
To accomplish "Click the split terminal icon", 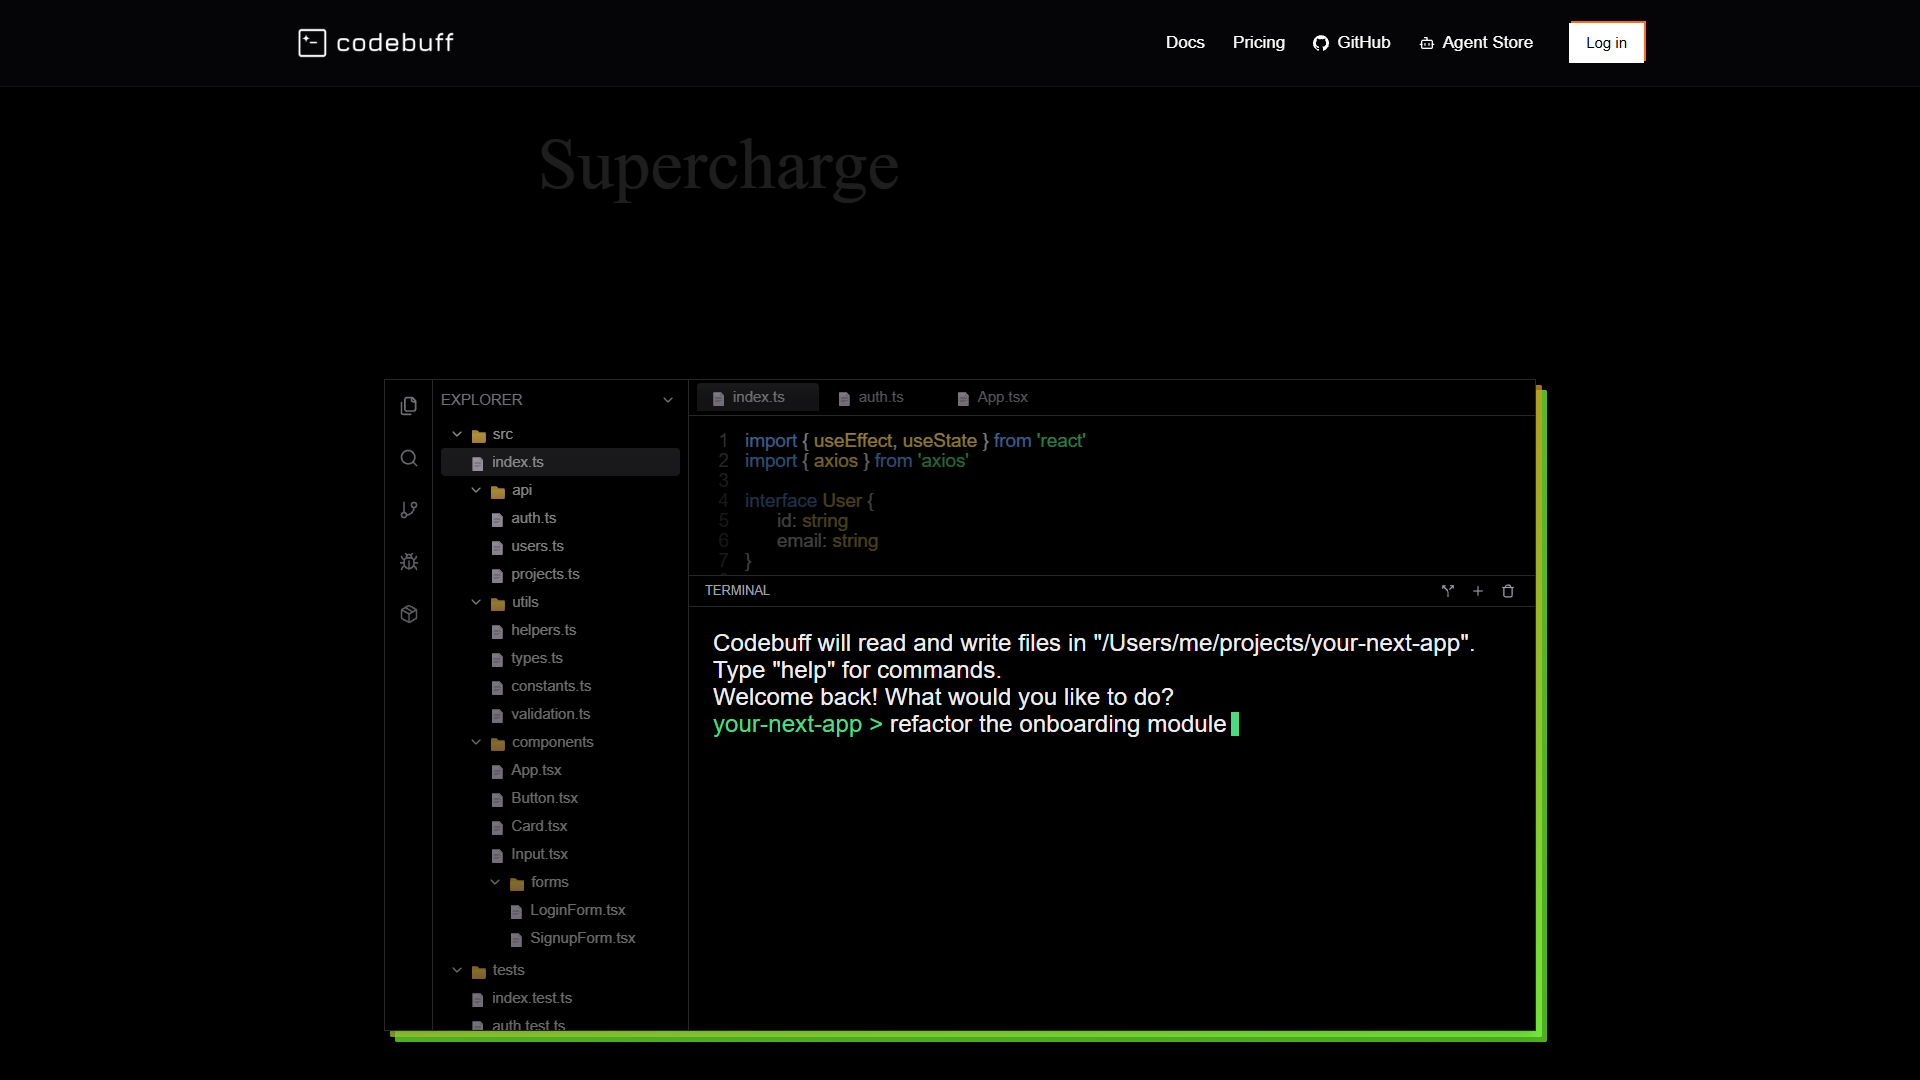I will point(1447,591).
